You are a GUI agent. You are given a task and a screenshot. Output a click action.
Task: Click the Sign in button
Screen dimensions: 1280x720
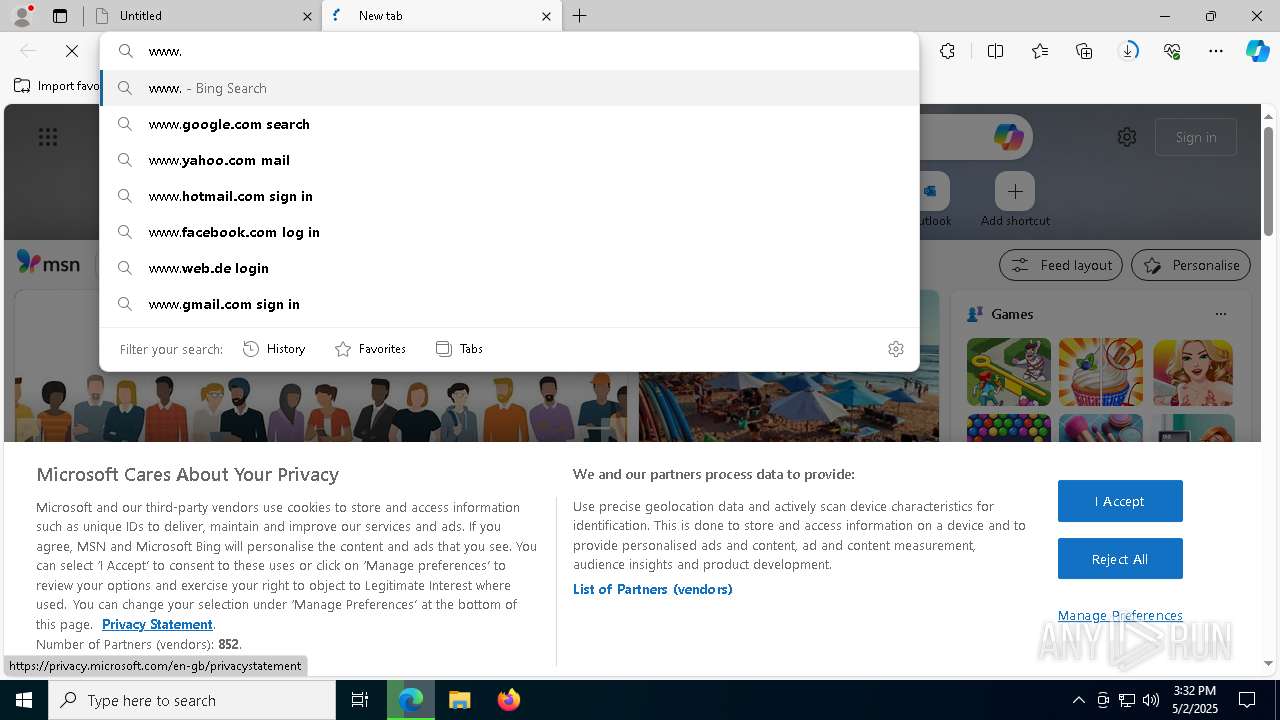click(x=1196, y=137)
